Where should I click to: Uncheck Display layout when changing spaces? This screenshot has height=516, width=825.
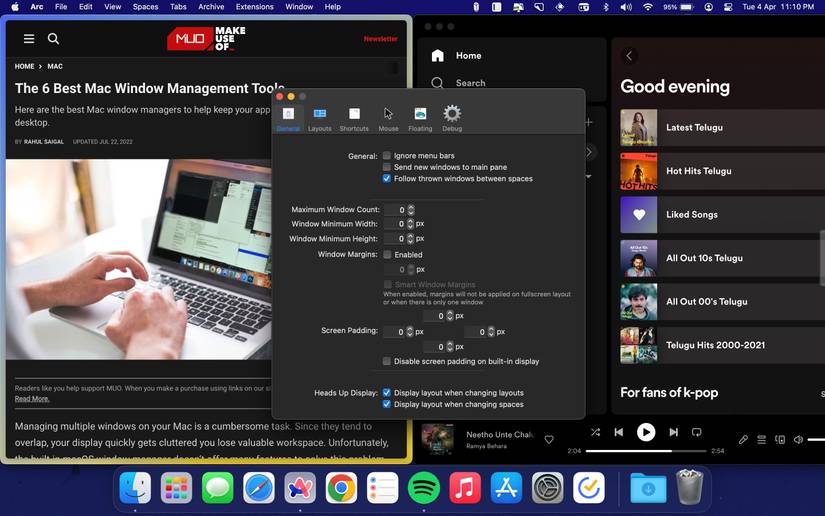pyautogui.click(x=387, y=404)
